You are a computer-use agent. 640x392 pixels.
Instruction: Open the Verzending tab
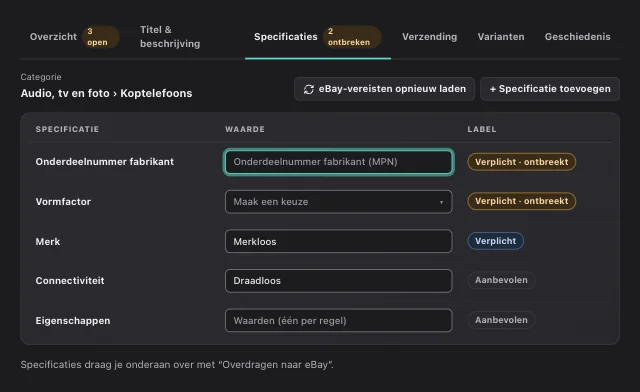[429, 37]
